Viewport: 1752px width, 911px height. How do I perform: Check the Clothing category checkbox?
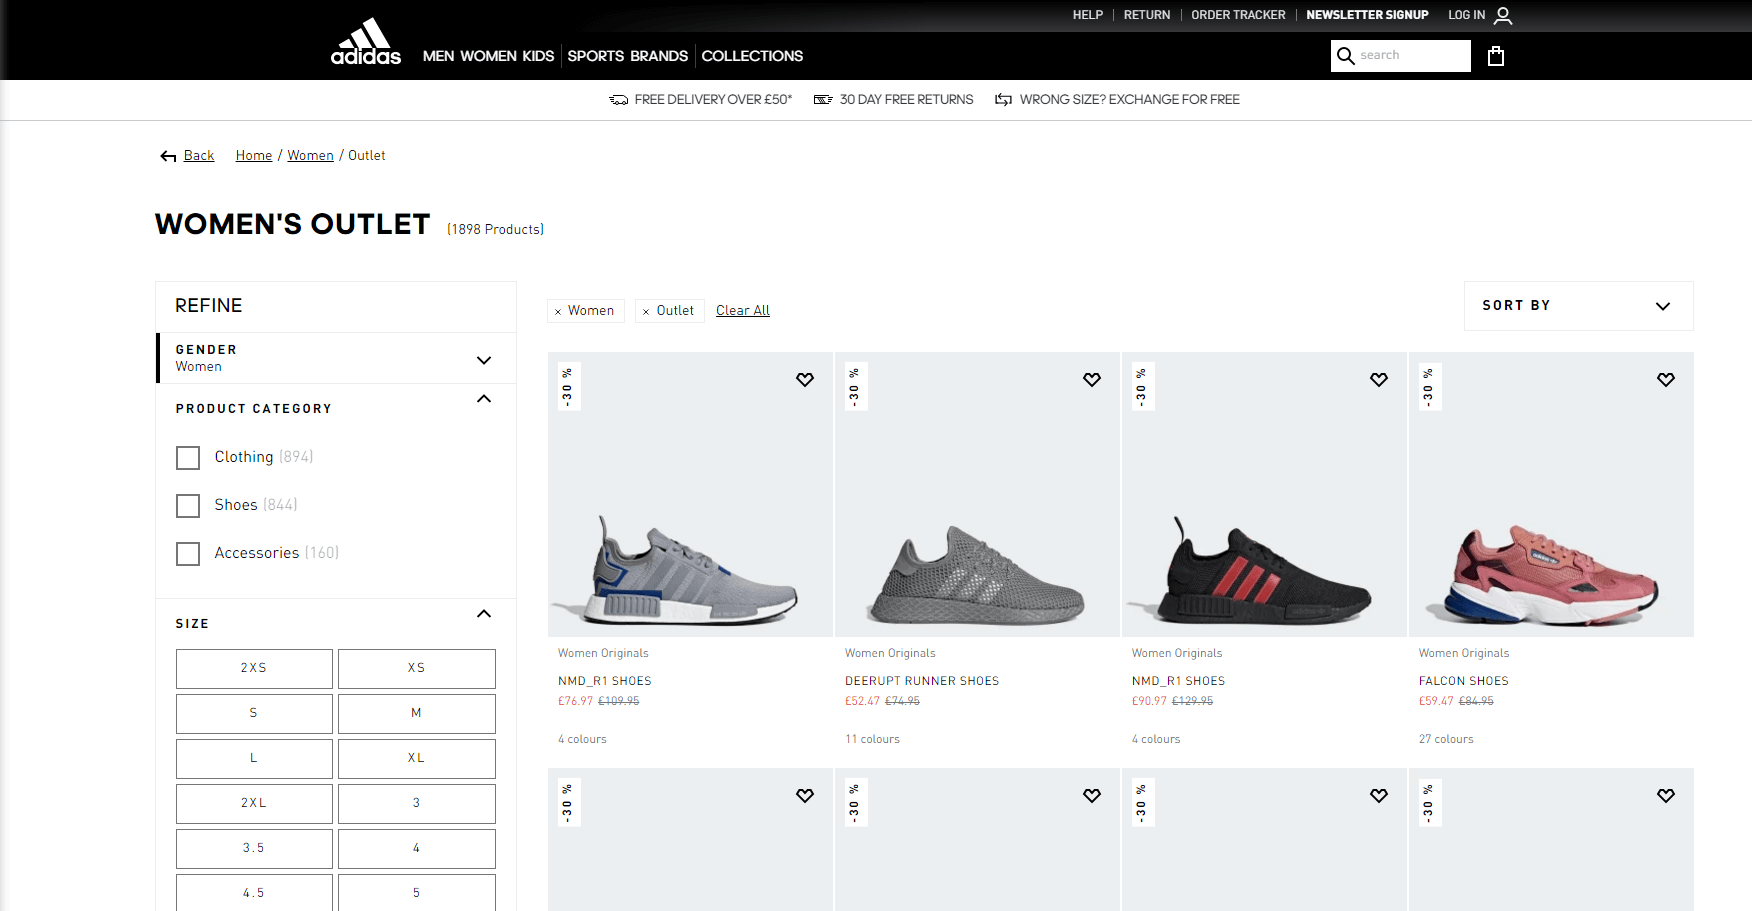point(188,458)
